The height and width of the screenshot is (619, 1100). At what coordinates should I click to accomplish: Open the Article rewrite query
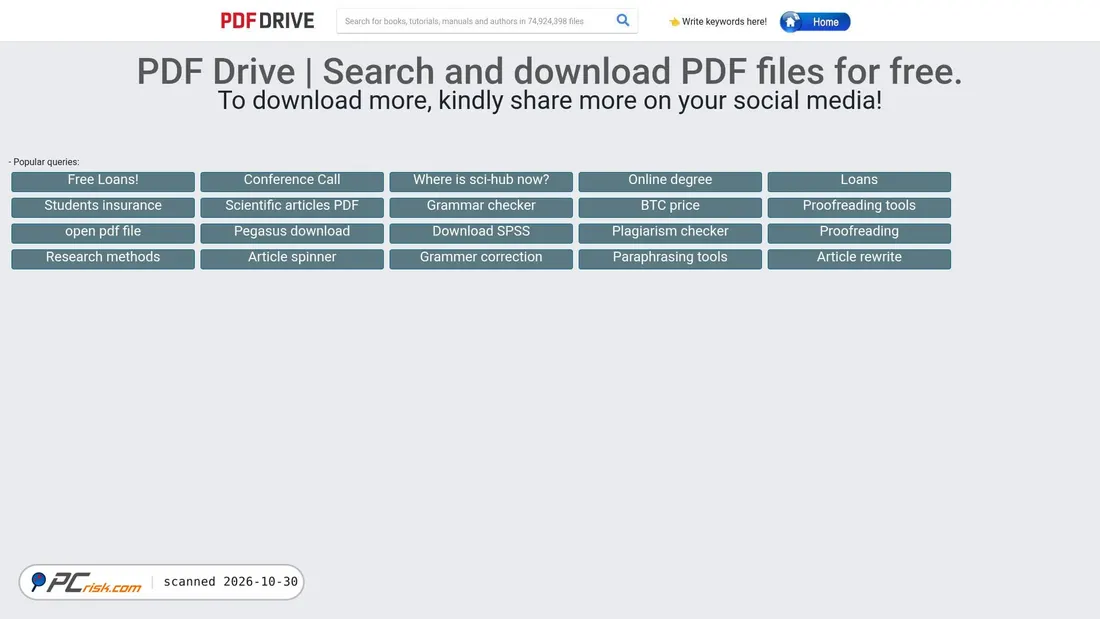[x=859, y=259]
